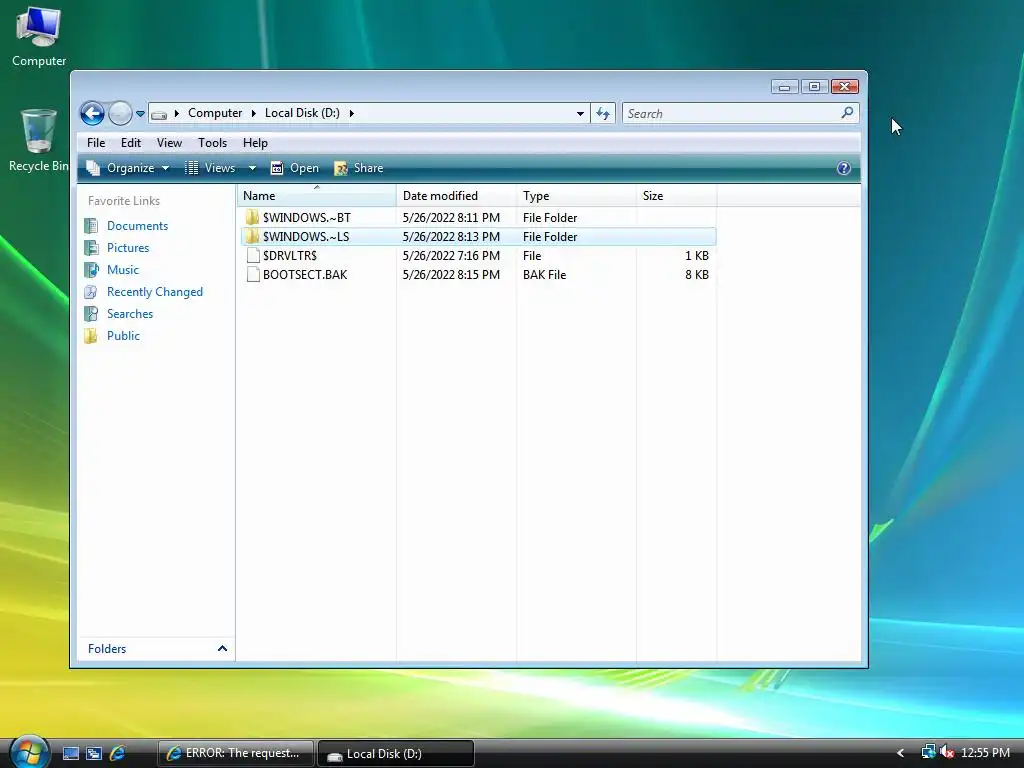Expand the arrow after Computer breadcrumb
The image size is (1024, 768).
tap(253, 114)
